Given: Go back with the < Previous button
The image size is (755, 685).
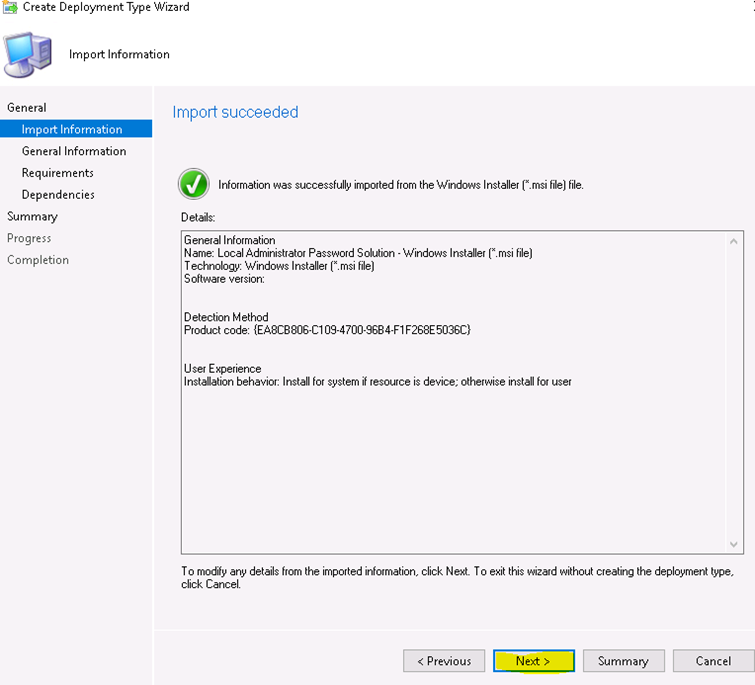Looking at the screenshot, I should click(x=444, y=661).
